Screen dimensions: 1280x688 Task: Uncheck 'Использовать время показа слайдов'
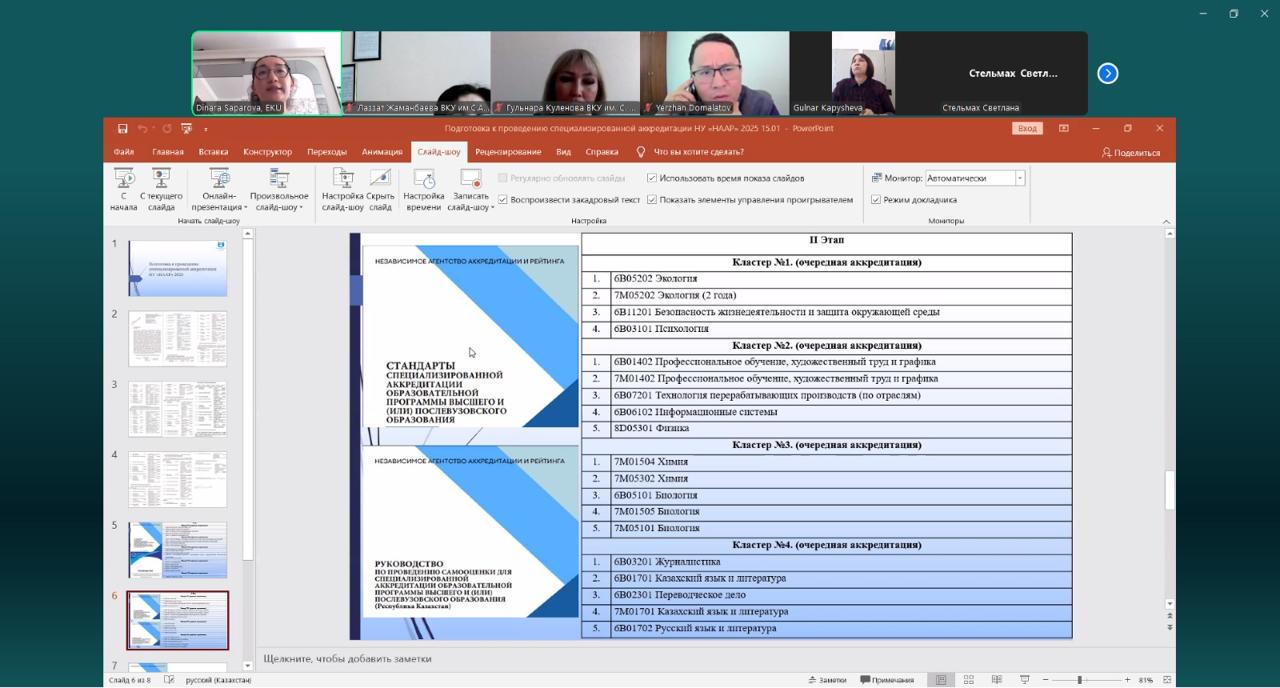[x=652, y=178]
